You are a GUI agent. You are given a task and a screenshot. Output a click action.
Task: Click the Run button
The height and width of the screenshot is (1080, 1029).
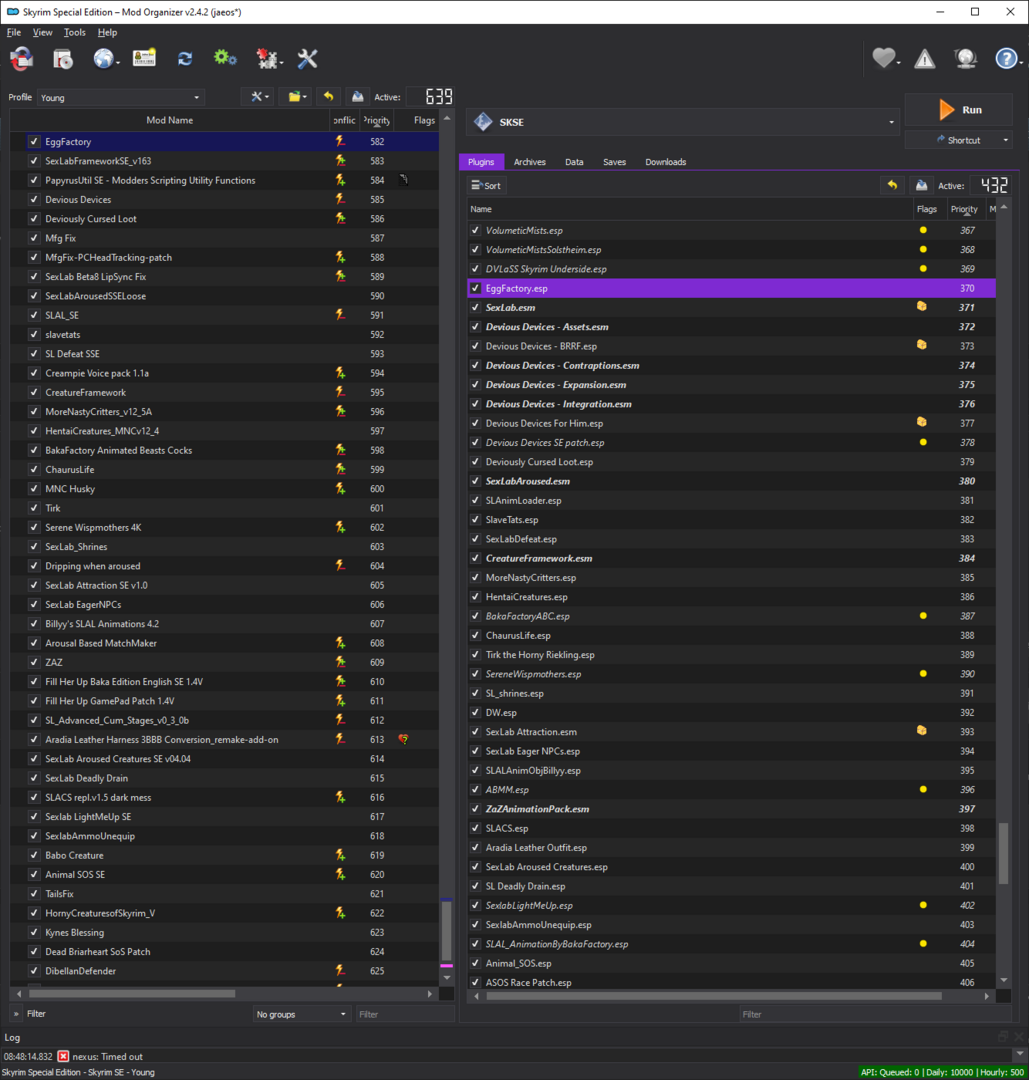[959, 110]
